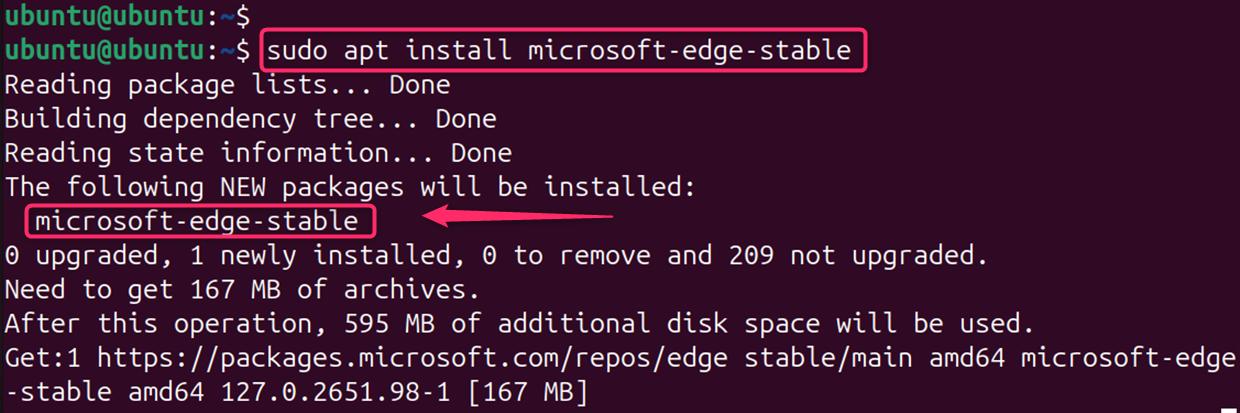Click the 'Building dependency tree' text

point(212,119)
